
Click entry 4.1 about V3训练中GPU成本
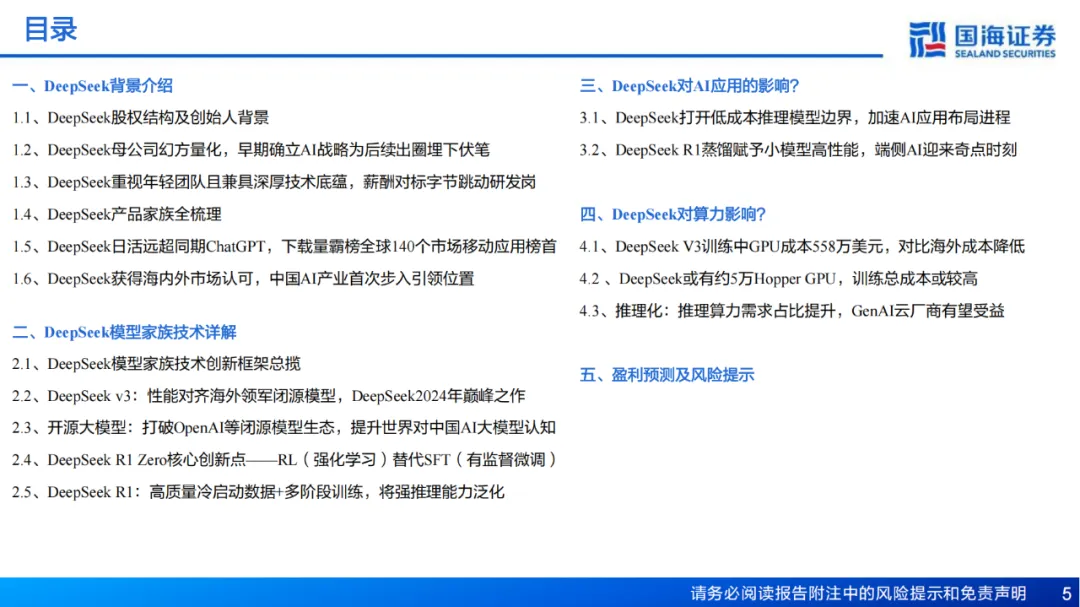pyautogui.click(x=802, y=247)
